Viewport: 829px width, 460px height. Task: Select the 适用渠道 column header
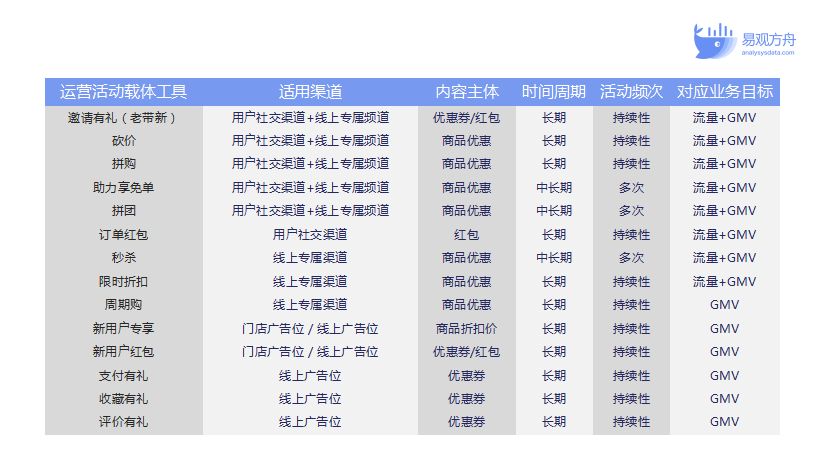tap(310, 92)
